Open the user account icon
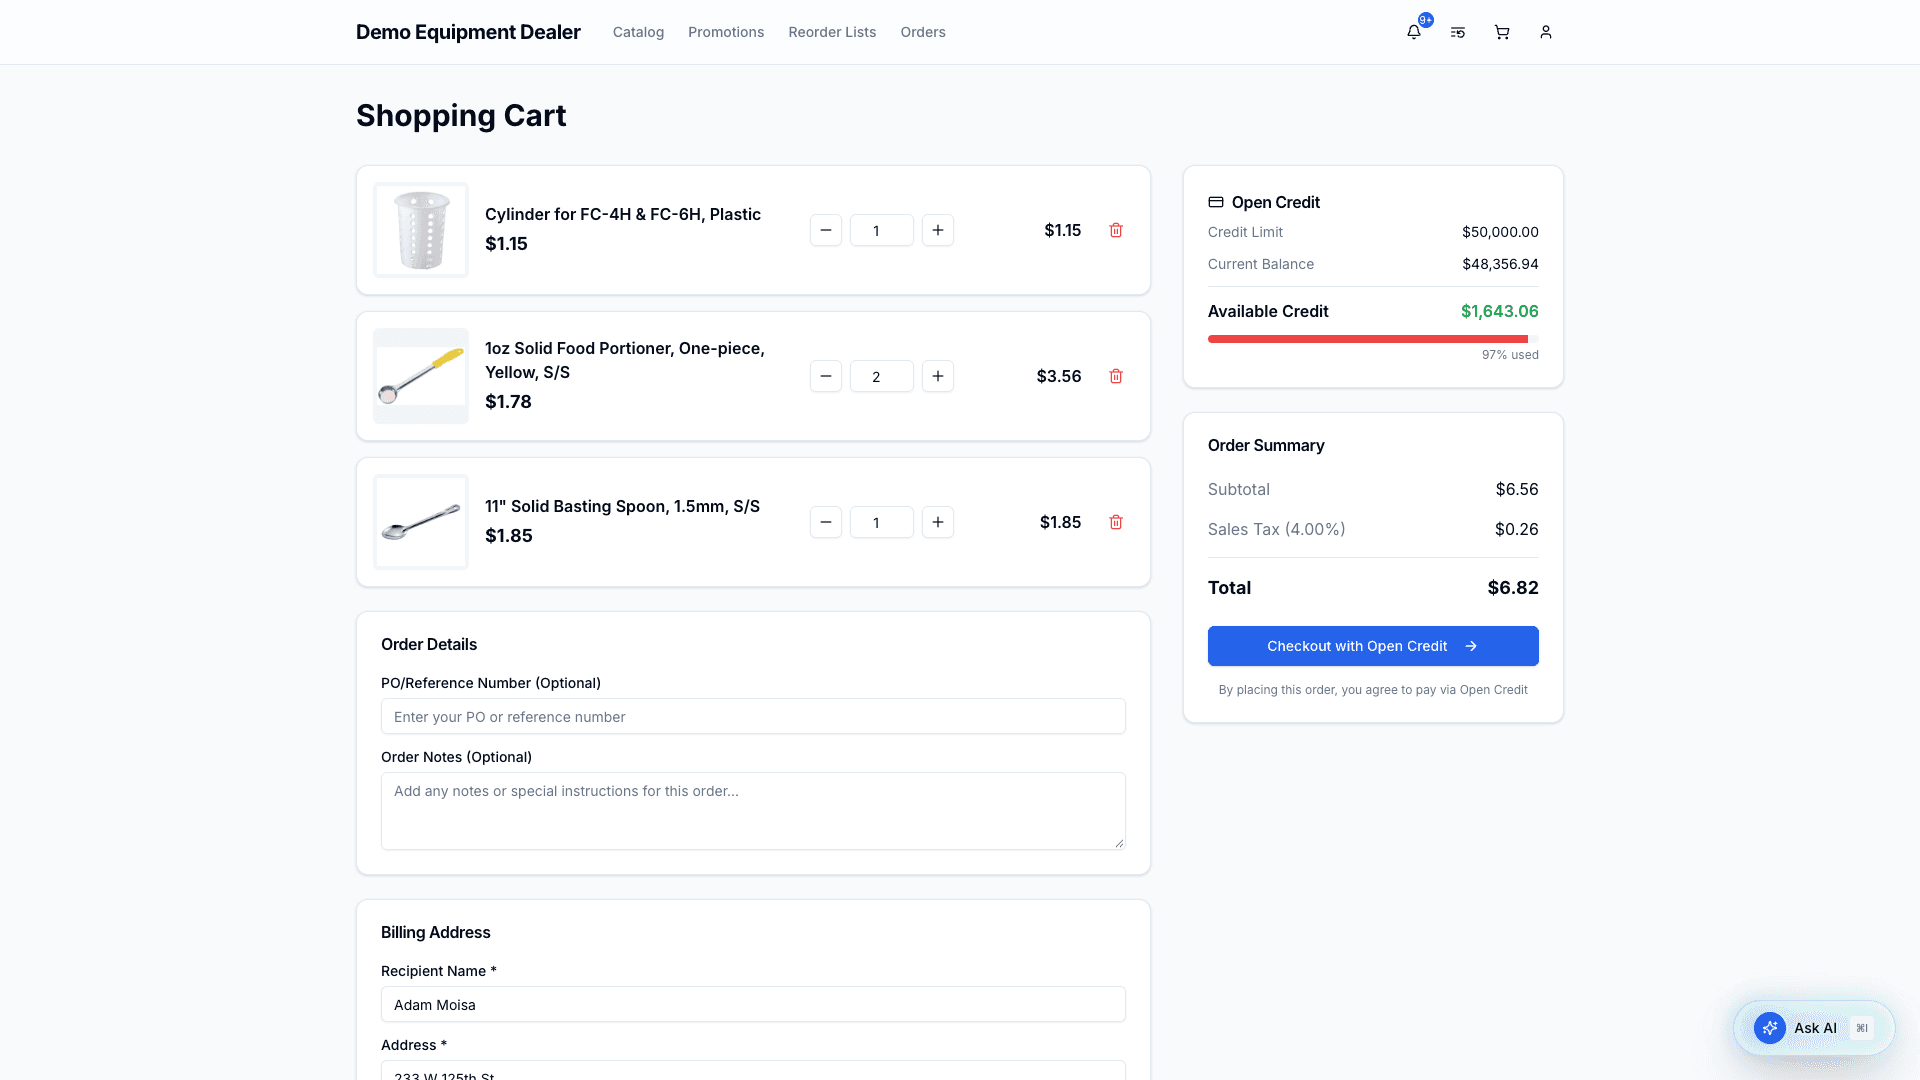Image resolution: width=1920 pixels, height=1080 pixels. point(1546,32)
